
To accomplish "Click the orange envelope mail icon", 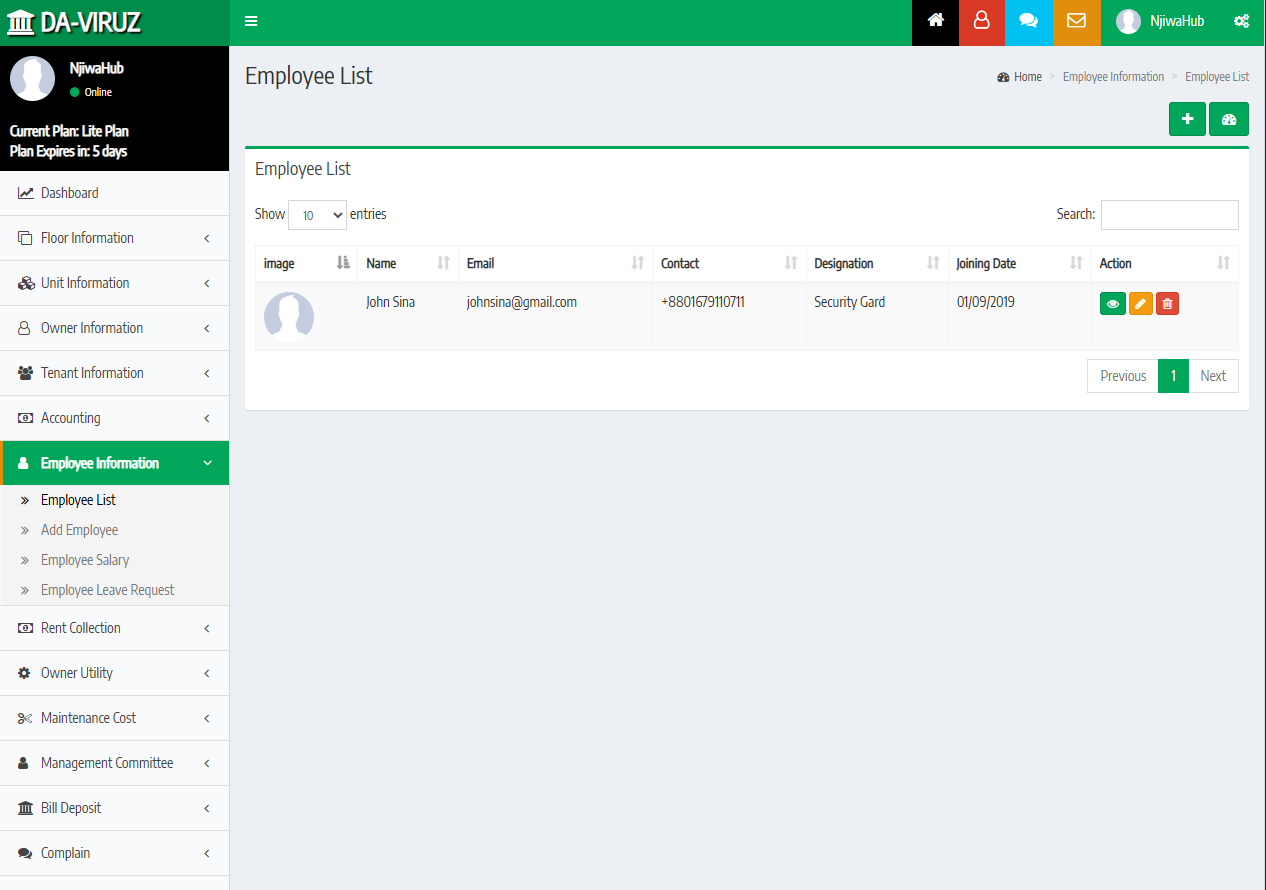I will point(1076,21).
